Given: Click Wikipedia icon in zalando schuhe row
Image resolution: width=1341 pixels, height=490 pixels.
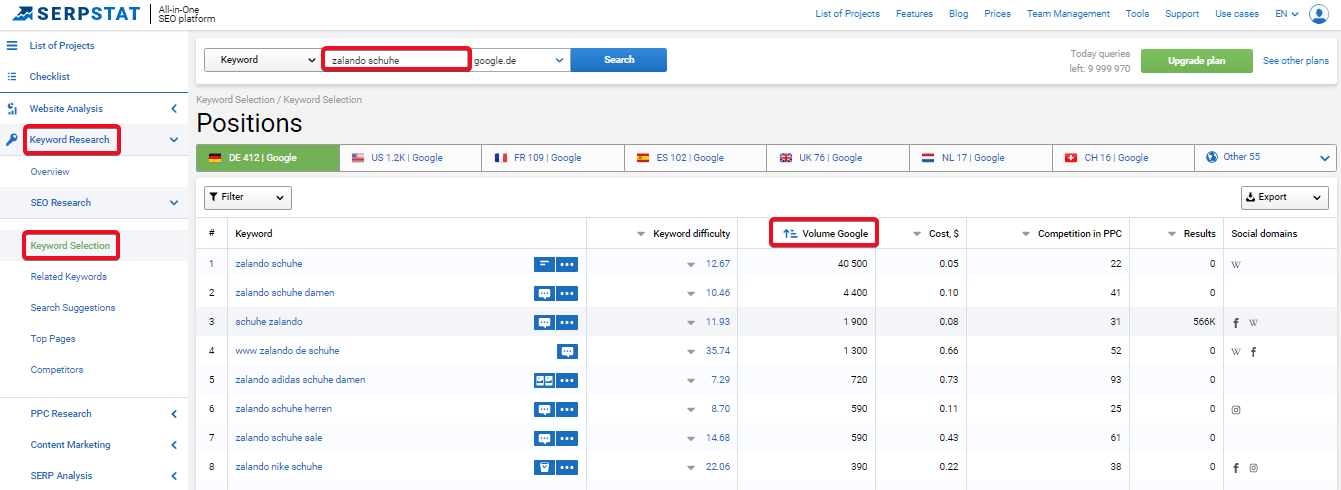Looking at the screenshot, I should pos(1237,264).
